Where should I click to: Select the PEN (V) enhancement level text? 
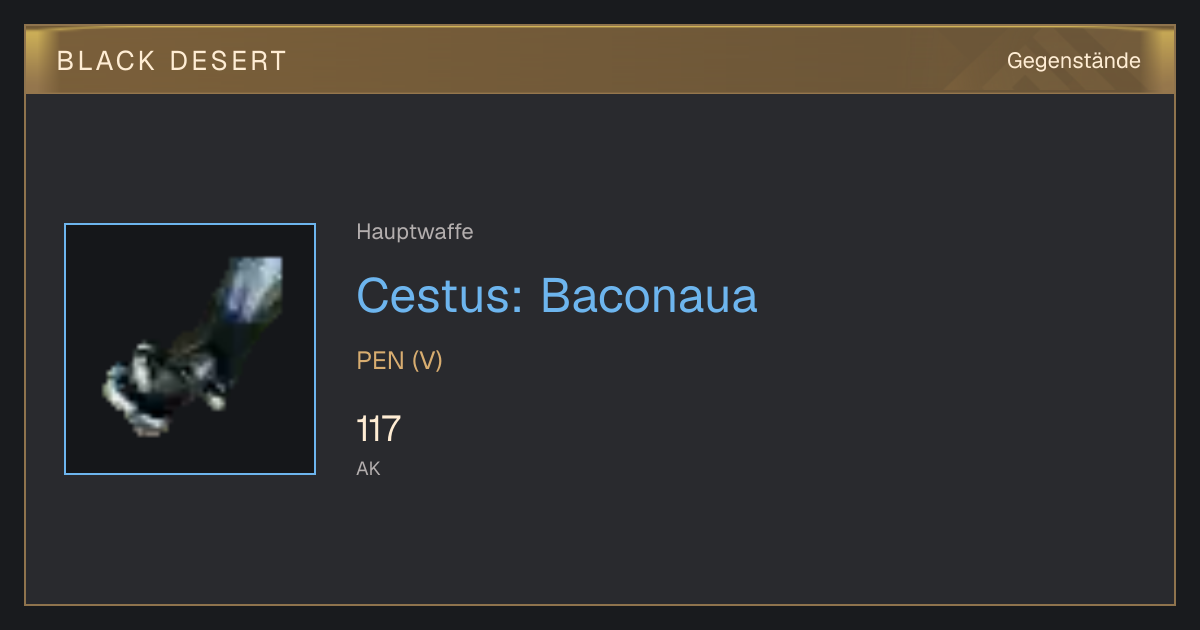tap(400, 361)
